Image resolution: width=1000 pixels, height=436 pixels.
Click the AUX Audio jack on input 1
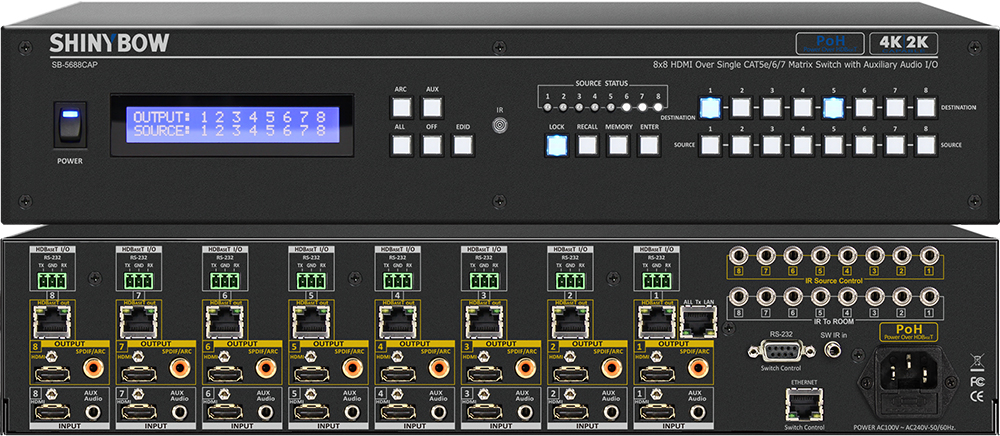(x=698, y=412)
